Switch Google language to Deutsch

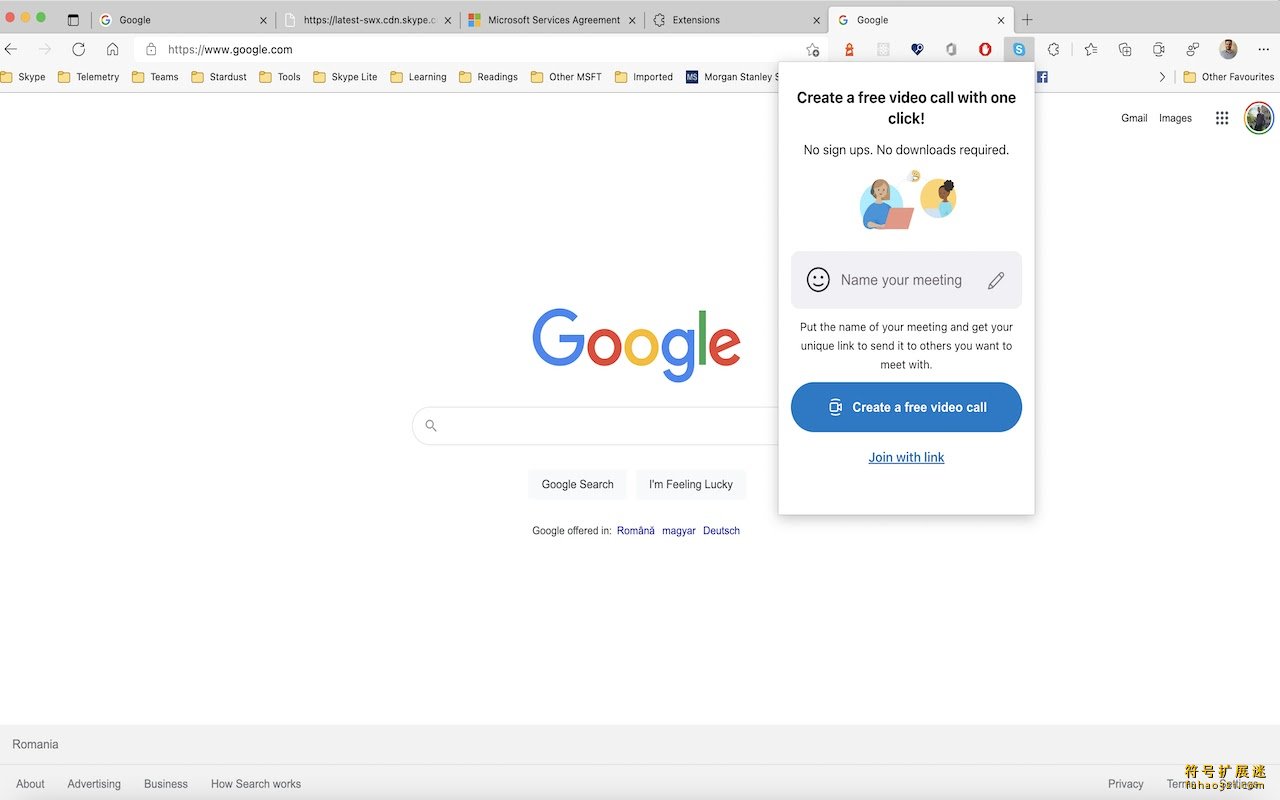pyautogui.click(x=721, y=531)
